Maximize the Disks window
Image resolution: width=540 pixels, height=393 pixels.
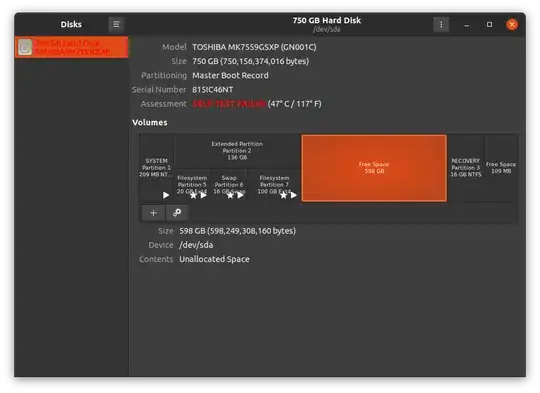[x=489, y=24]
